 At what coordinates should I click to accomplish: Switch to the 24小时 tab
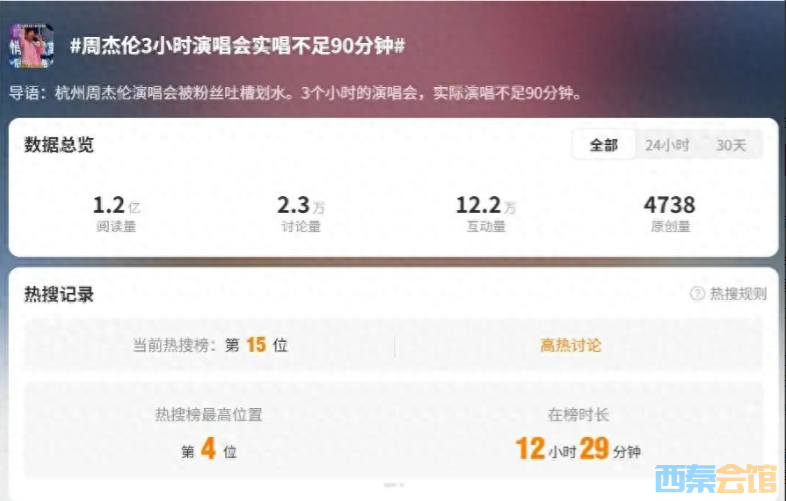click(x=667, y=145)
